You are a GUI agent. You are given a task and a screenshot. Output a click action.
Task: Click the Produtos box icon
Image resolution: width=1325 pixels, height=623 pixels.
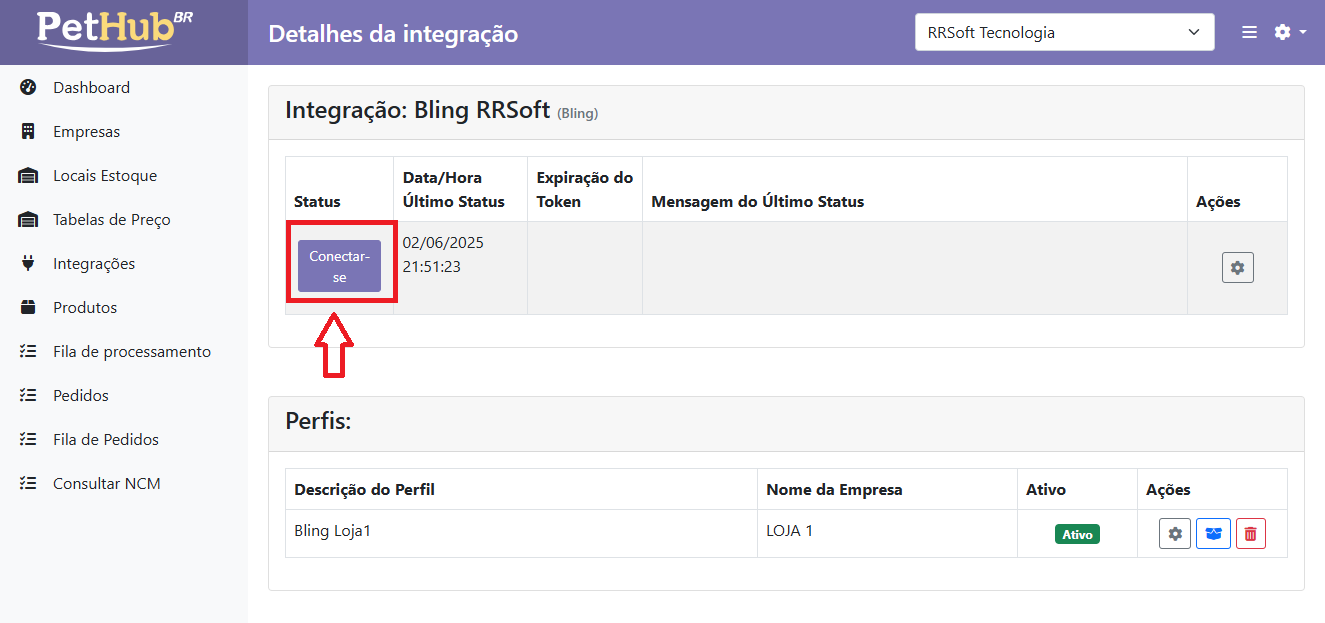tap(28, 307)
